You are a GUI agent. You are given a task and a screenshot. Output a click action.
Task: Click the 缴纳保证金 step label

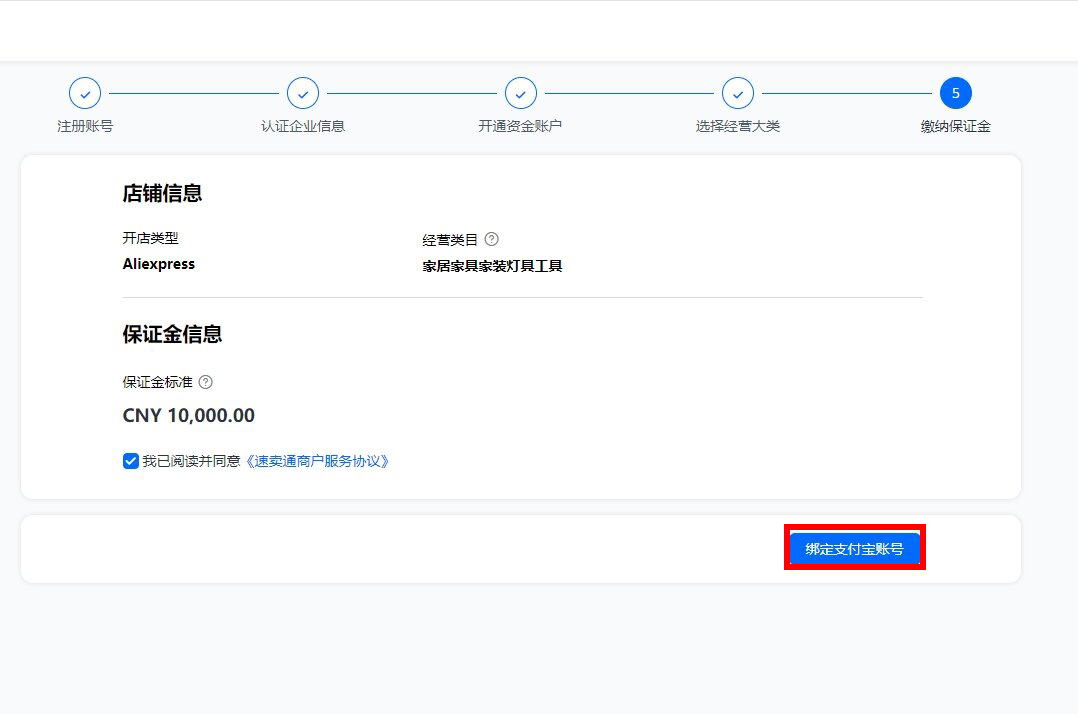(955, 126)
